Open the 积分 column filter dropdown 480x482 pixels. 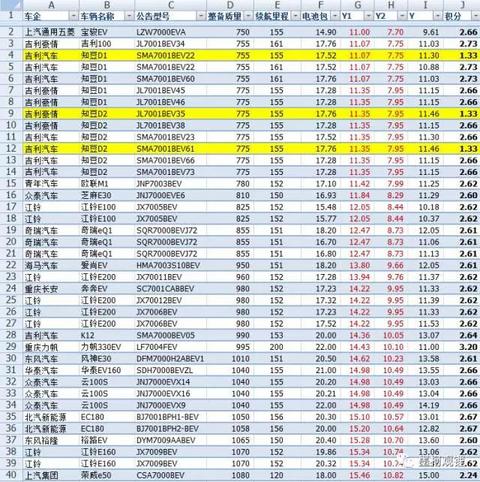[x=475, y=16]
